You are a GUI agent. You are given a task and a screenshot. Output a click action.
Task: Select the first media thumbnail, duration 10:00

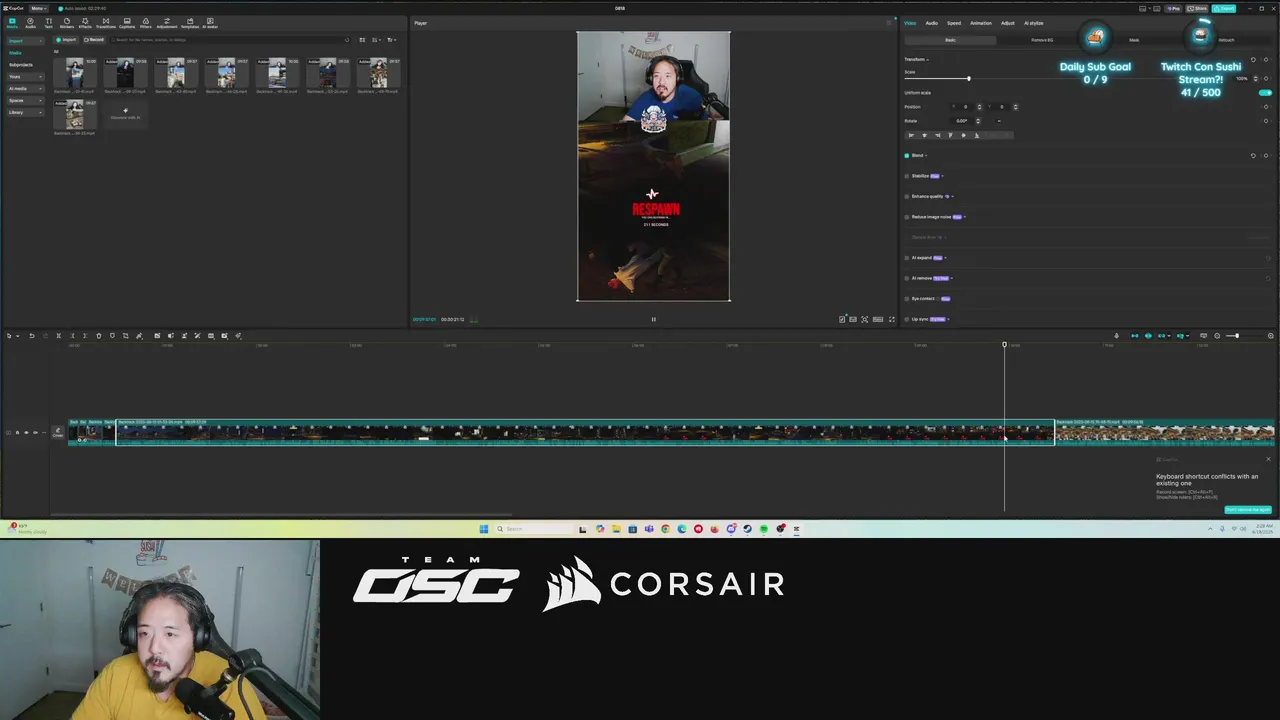pos(75,73)
